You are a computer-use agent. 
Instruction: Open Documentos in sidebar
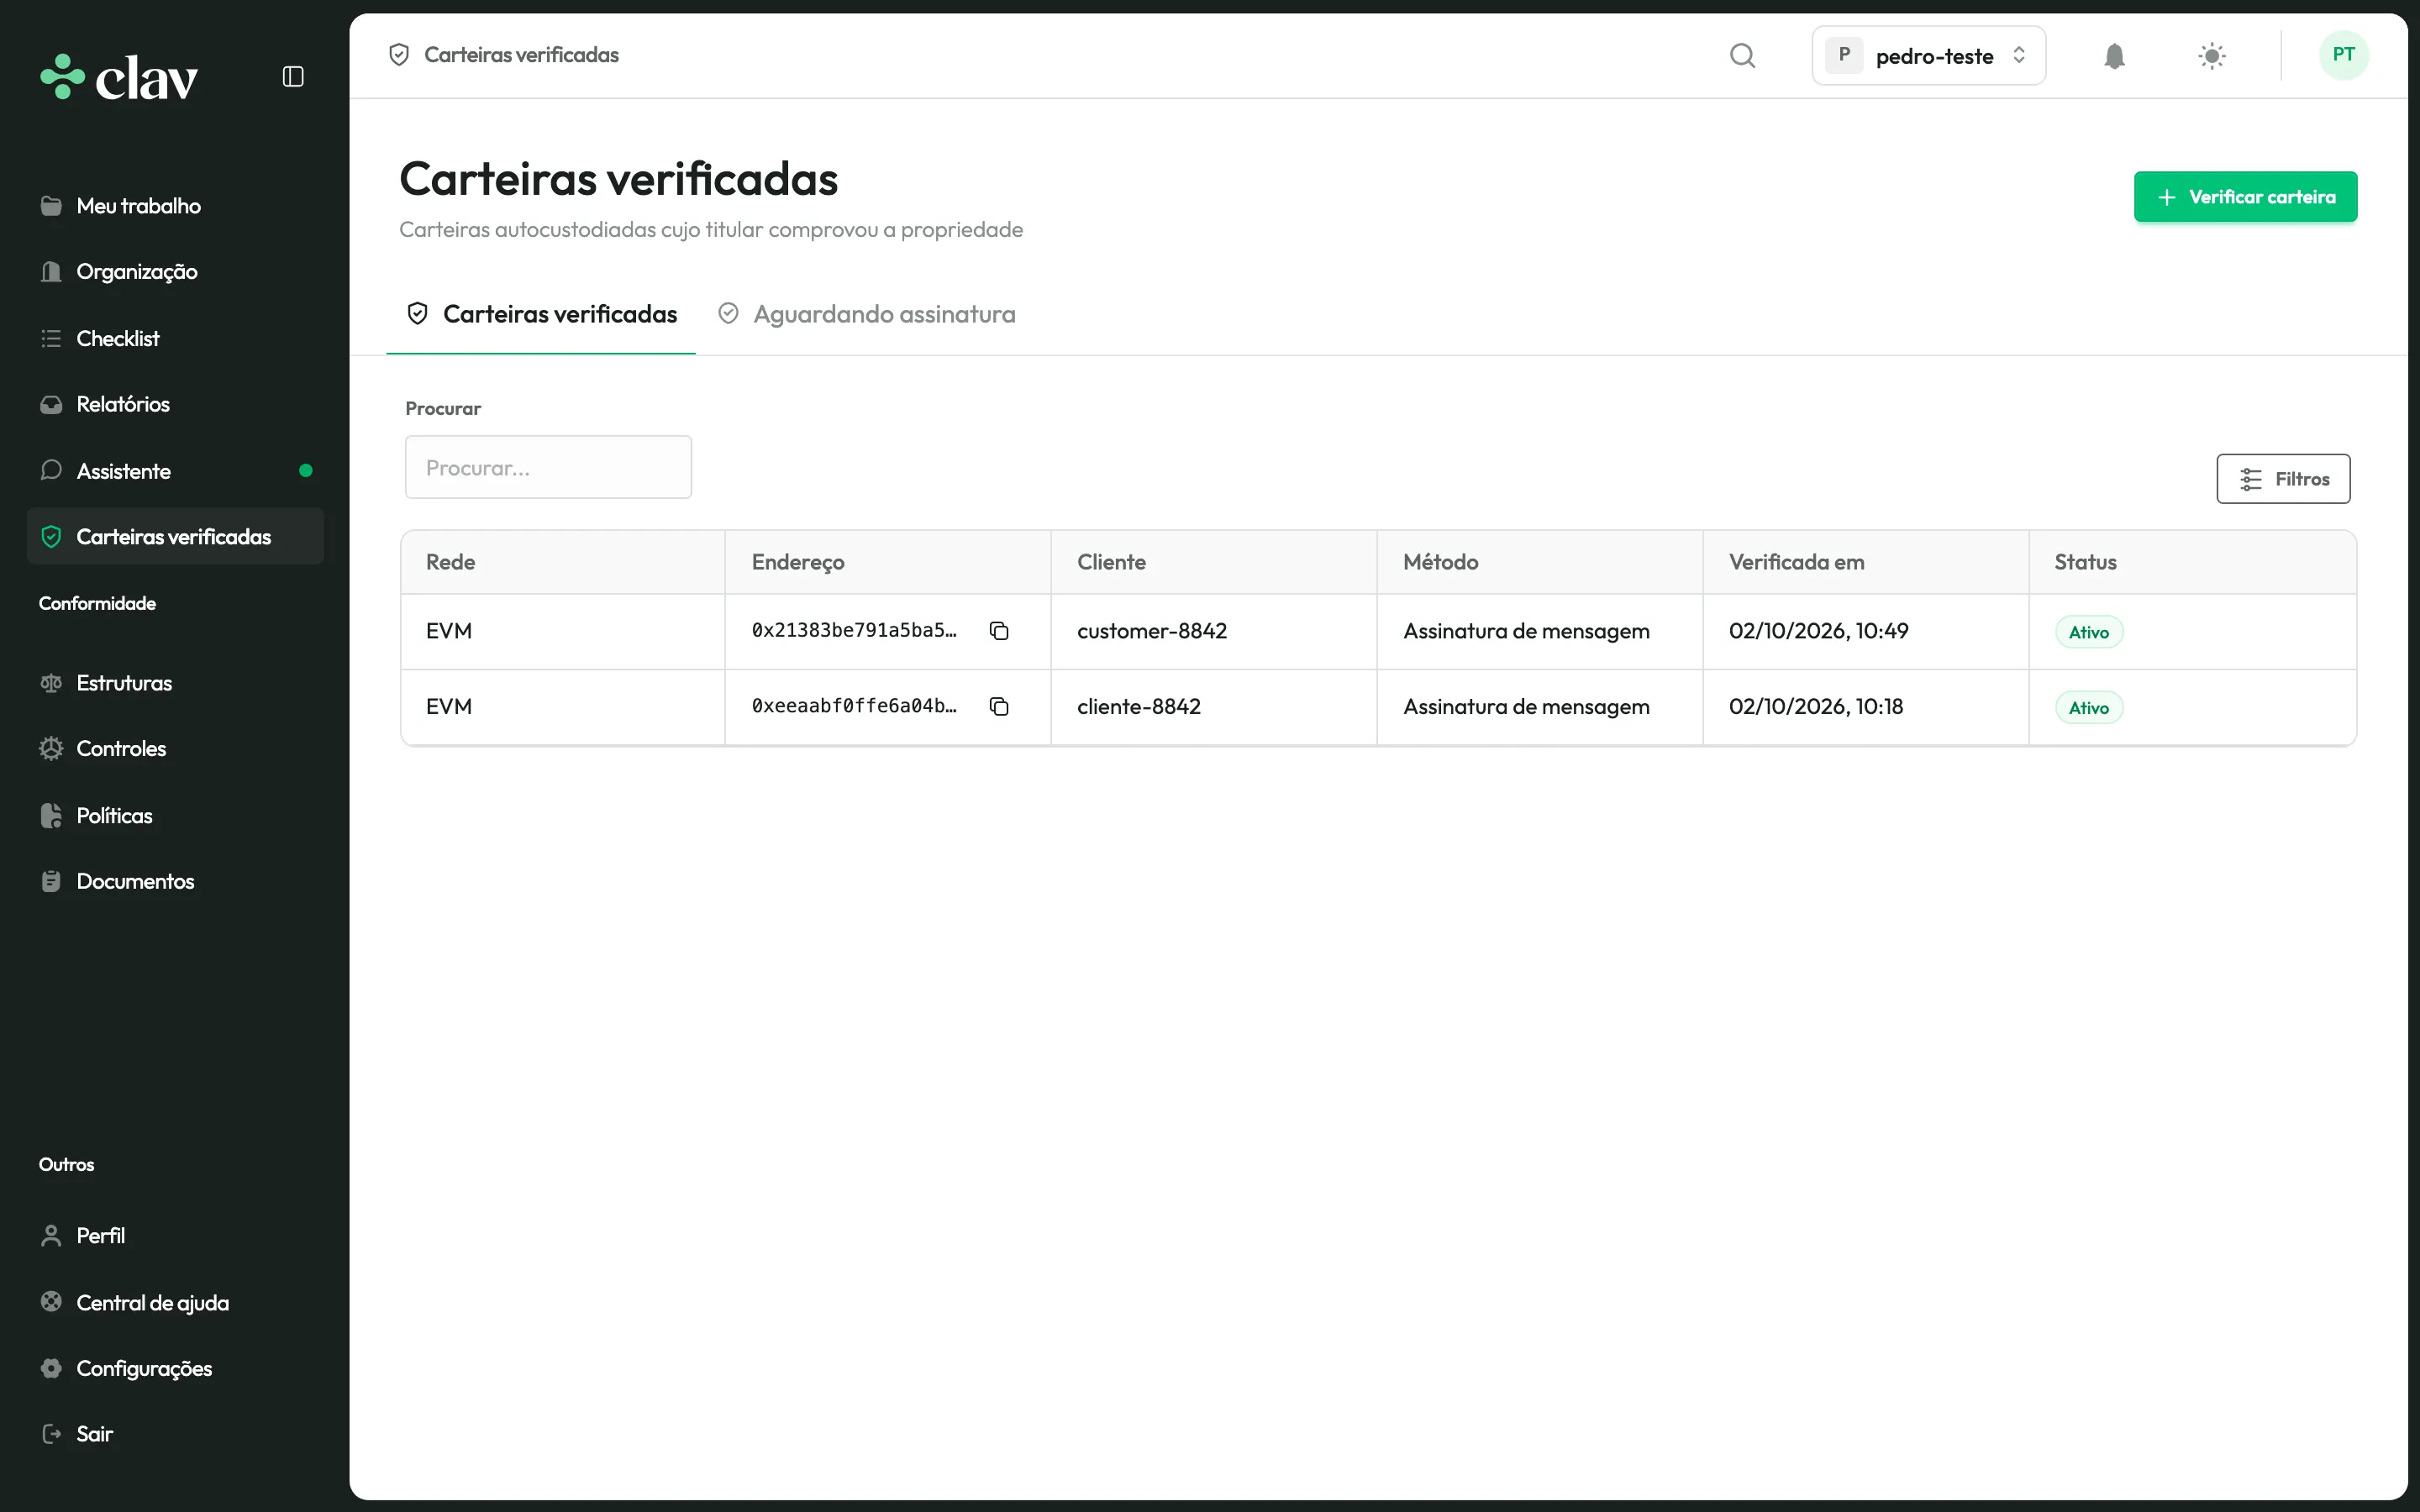coord(176,881)
